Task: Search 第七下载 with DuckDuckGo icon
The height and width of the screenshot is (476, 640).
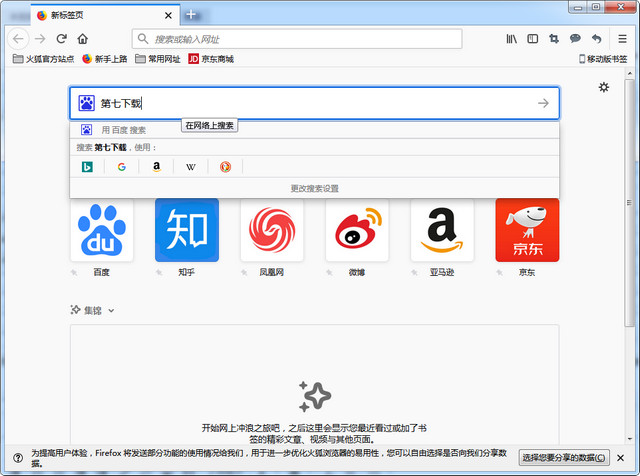Action: coord(225,167)
